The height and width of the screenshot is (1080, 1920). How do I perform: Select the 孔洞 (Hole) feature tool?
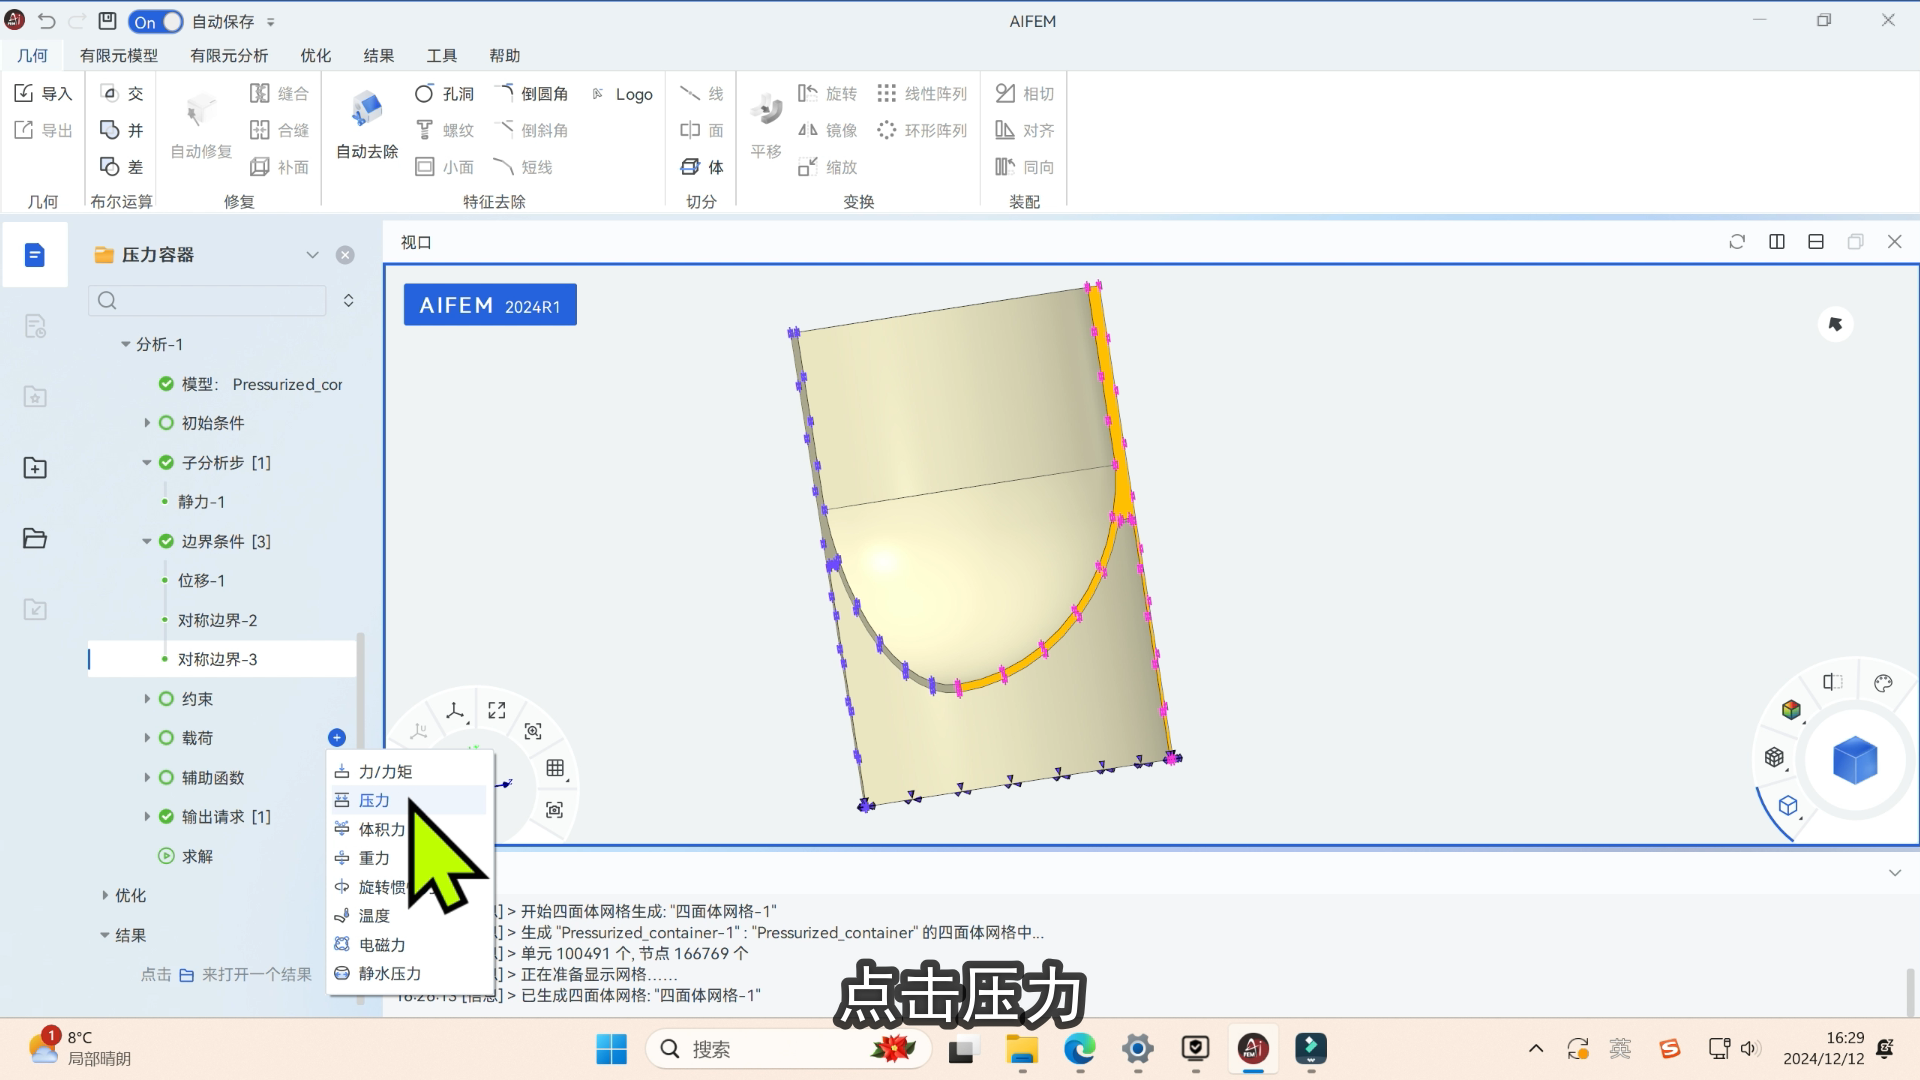pyautogui.click(x=446, y=92)
